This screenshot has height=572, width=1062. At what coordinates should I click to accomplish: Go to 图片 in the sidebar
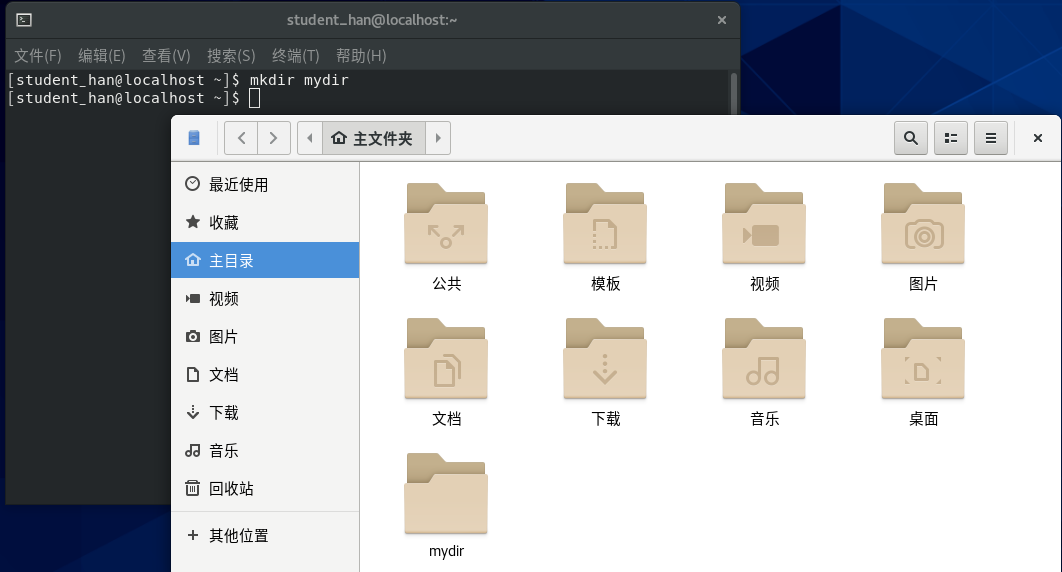(x=265, y=336)
